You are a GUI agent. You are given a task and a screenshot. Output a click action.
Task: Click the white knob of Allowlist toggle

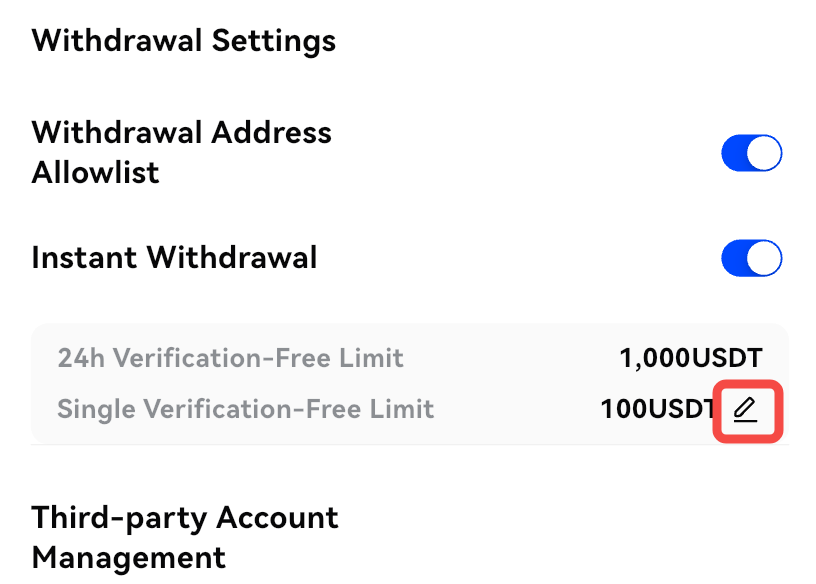pyautogui.click(x=764, y=153)
